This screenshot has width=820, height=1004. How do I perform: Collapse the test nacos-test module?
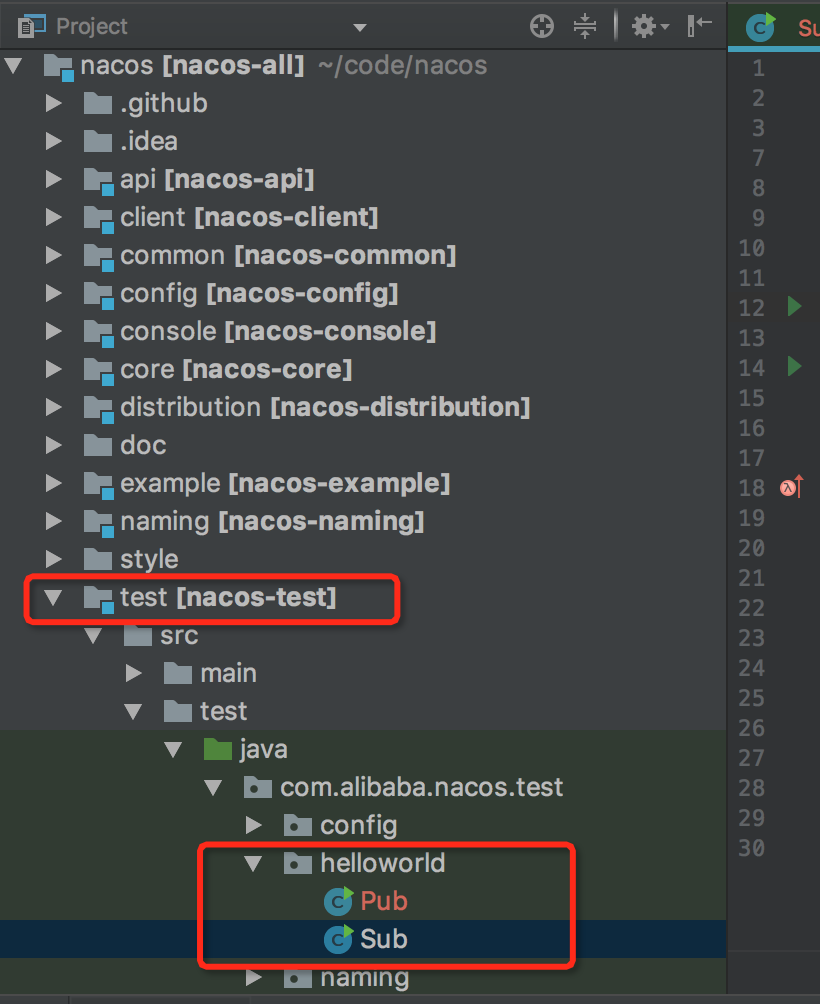[53, 597]
